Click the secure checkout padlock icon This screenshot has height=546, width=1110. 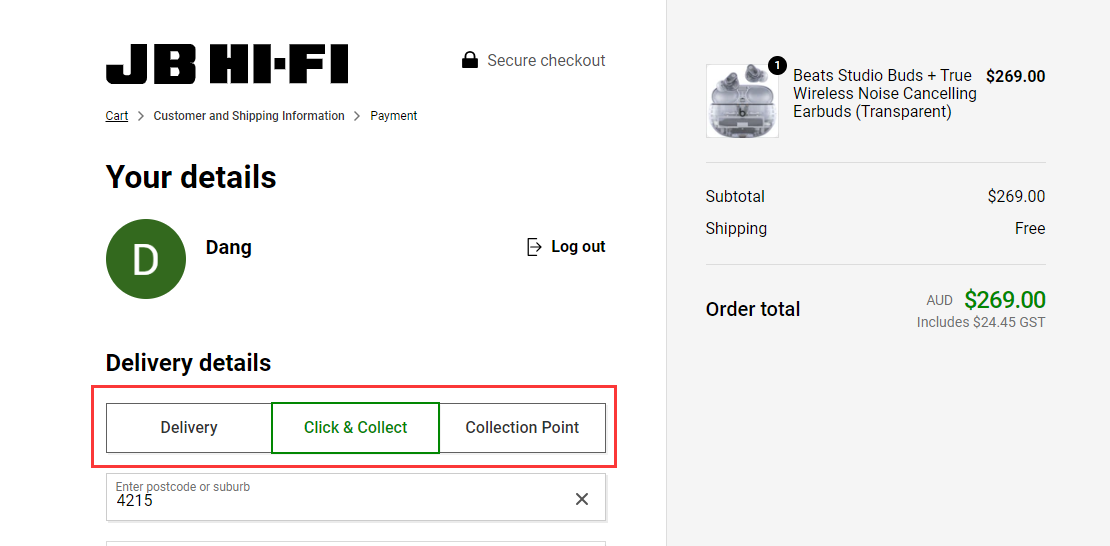(x=469, y=60)
